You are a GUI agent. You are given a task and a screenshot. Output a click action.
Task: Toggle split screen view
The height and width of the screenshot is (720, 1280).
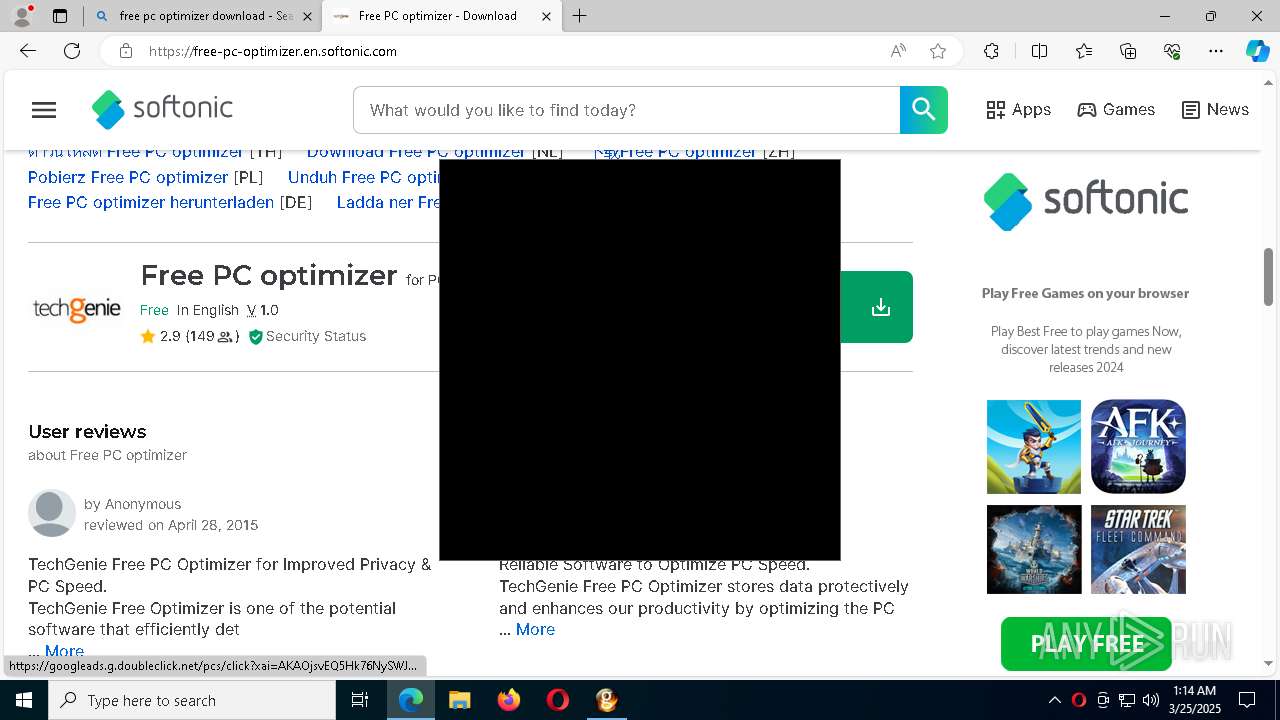pos(1039,51)
